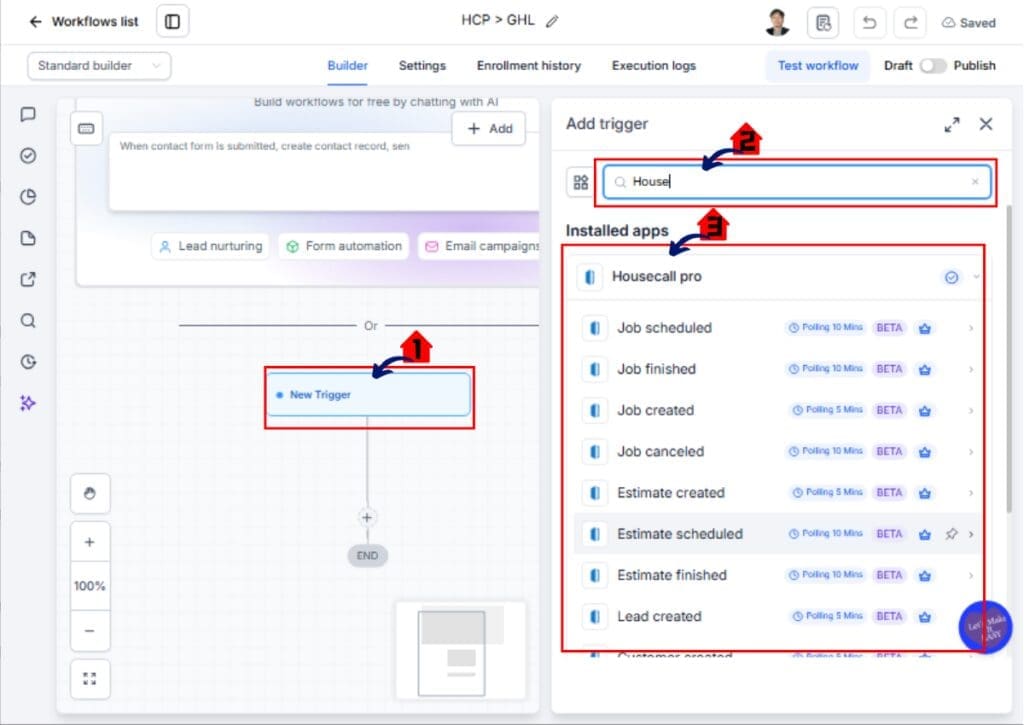Open chevron on Job finished row
1024x725 pixels.
971,369
